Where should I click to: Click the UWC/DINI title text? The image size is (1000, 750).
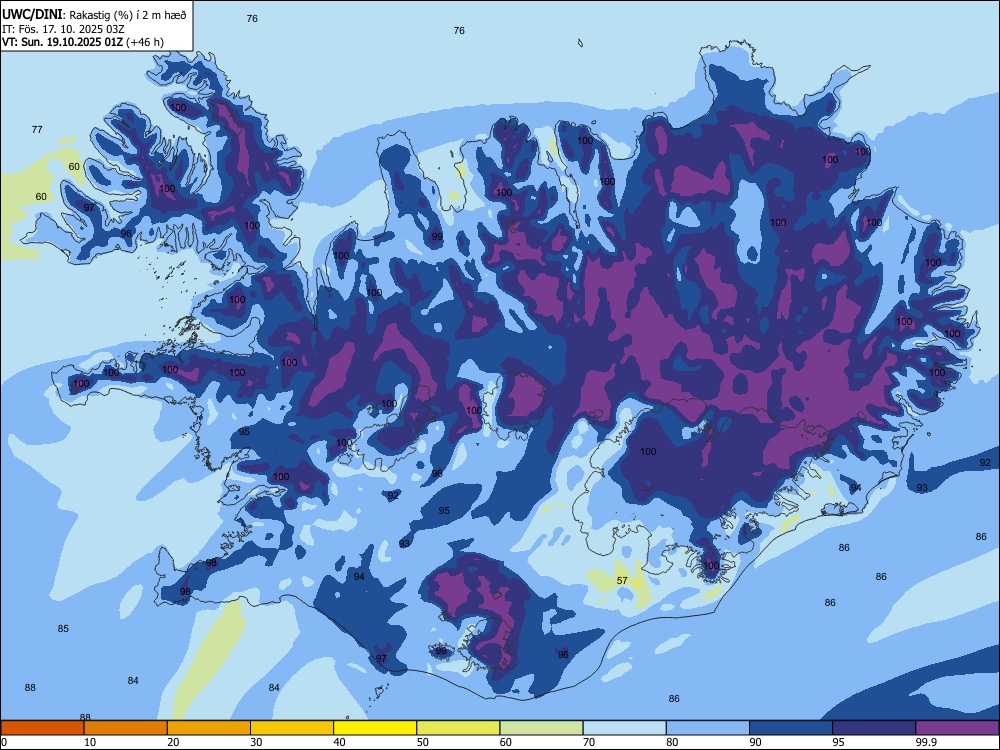coord(33,14)
